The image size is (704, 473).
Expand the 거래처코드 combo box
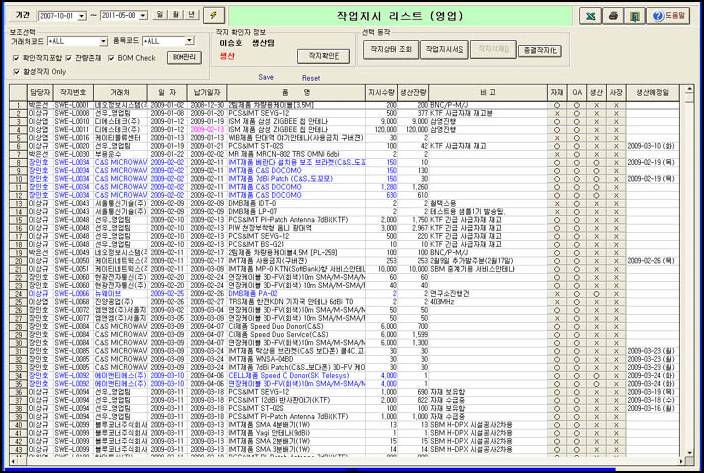pos(103,41)
